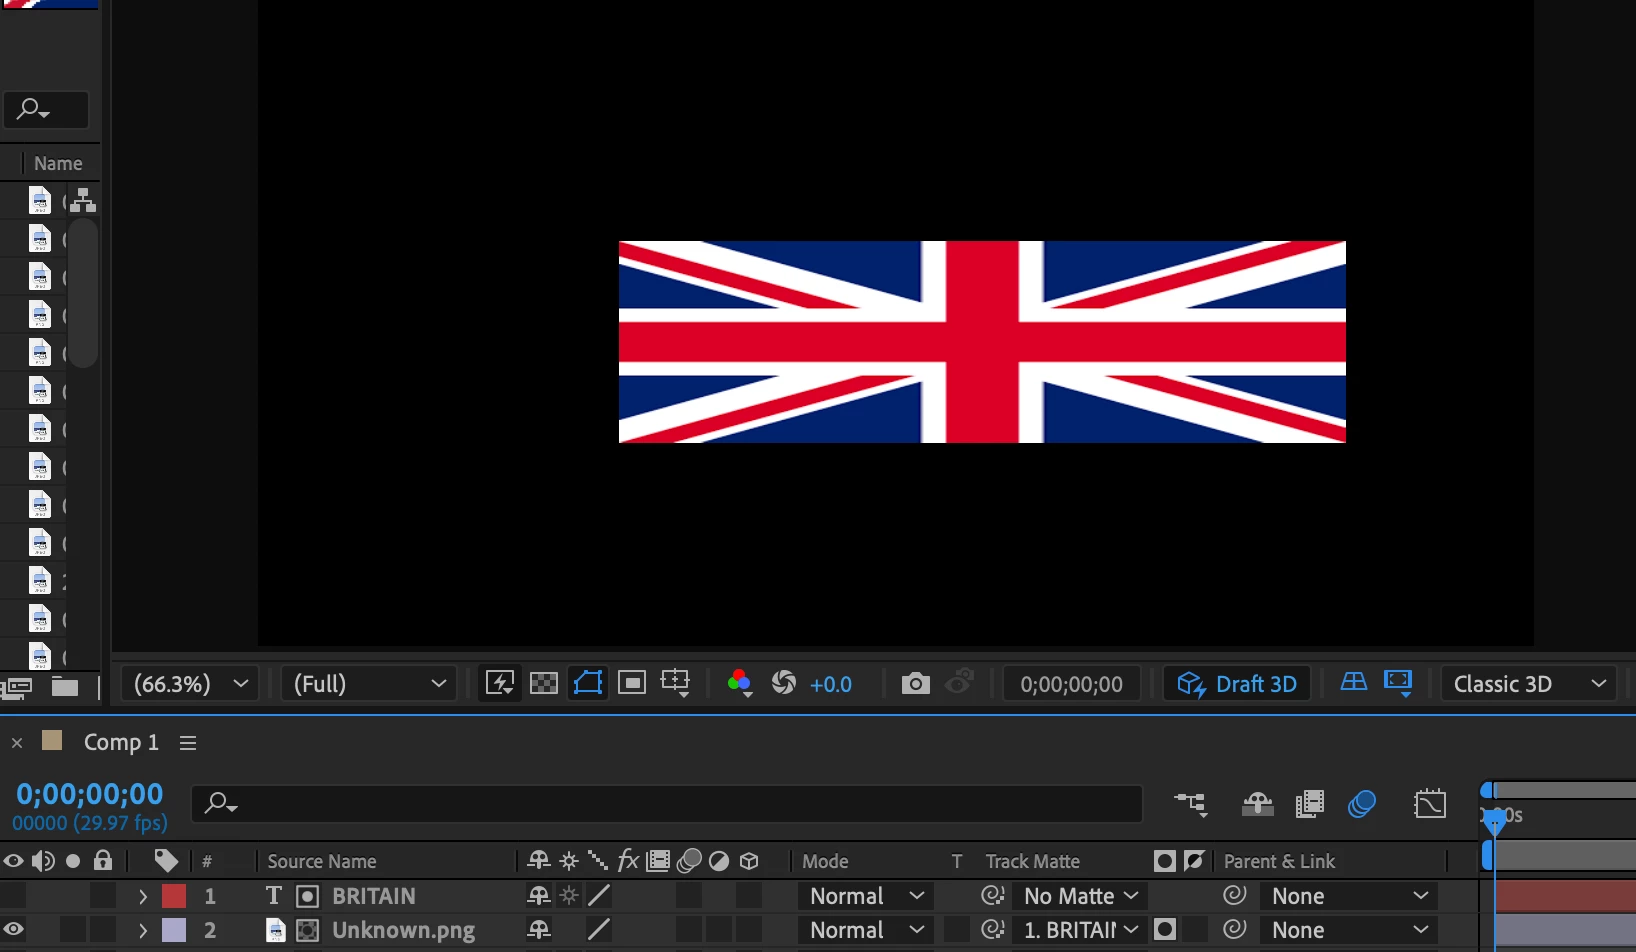The height and width of the screenshot is (952, 1636).
Task: Open Parent None dropdown for BRITAIN layer
Action: [x=1349, y=896]
